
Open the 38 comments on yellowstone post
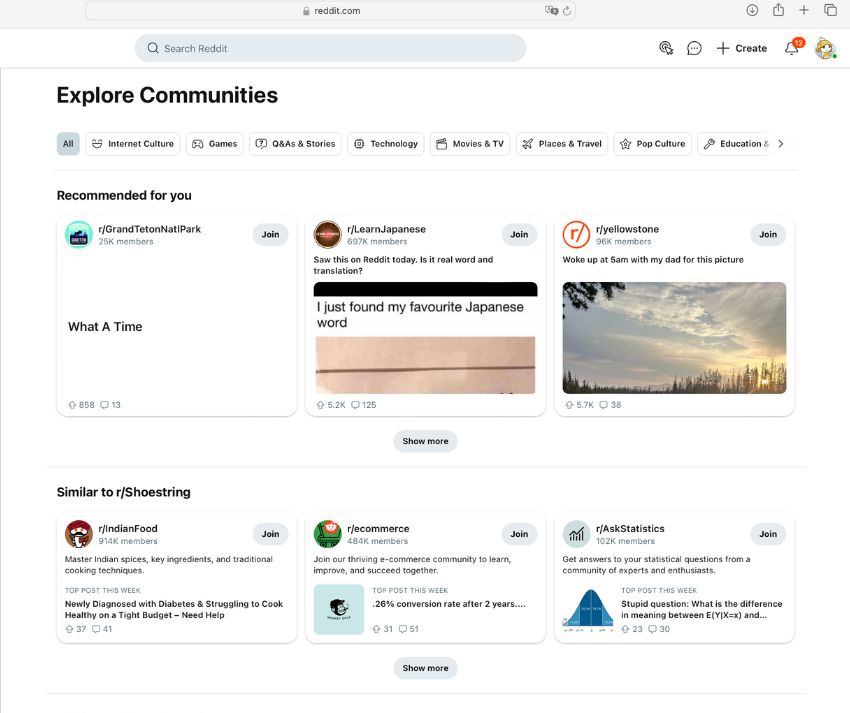610,405
